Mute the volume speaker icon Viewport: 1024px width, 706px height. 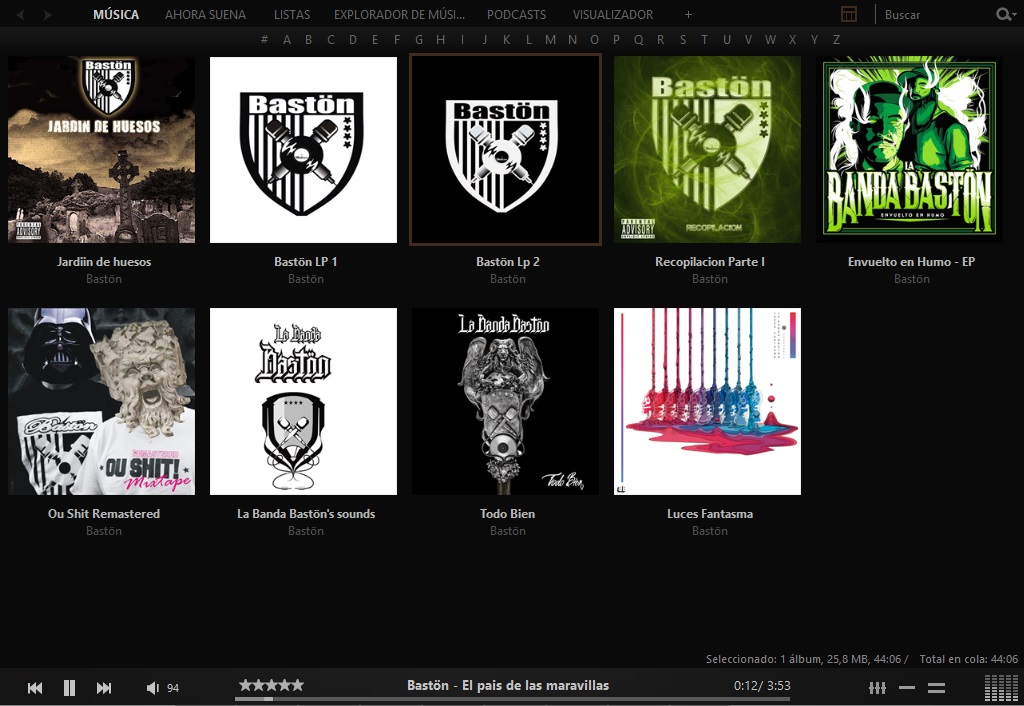(152, 688)
